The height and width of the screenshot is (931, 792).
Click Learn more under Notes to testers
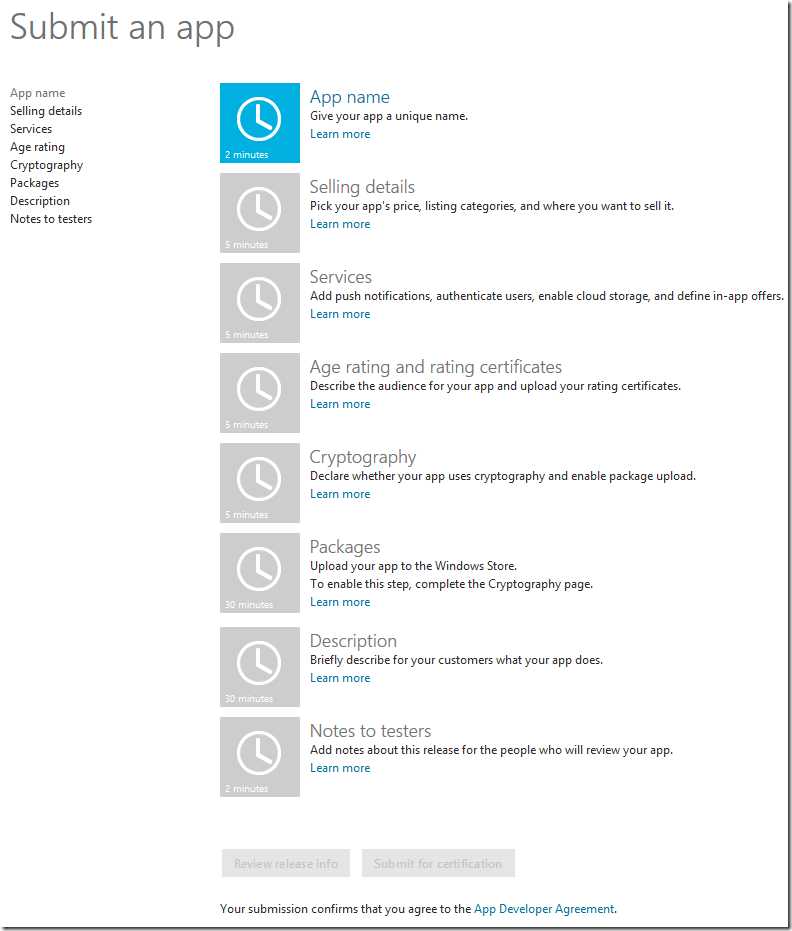[x=340, y=768]
